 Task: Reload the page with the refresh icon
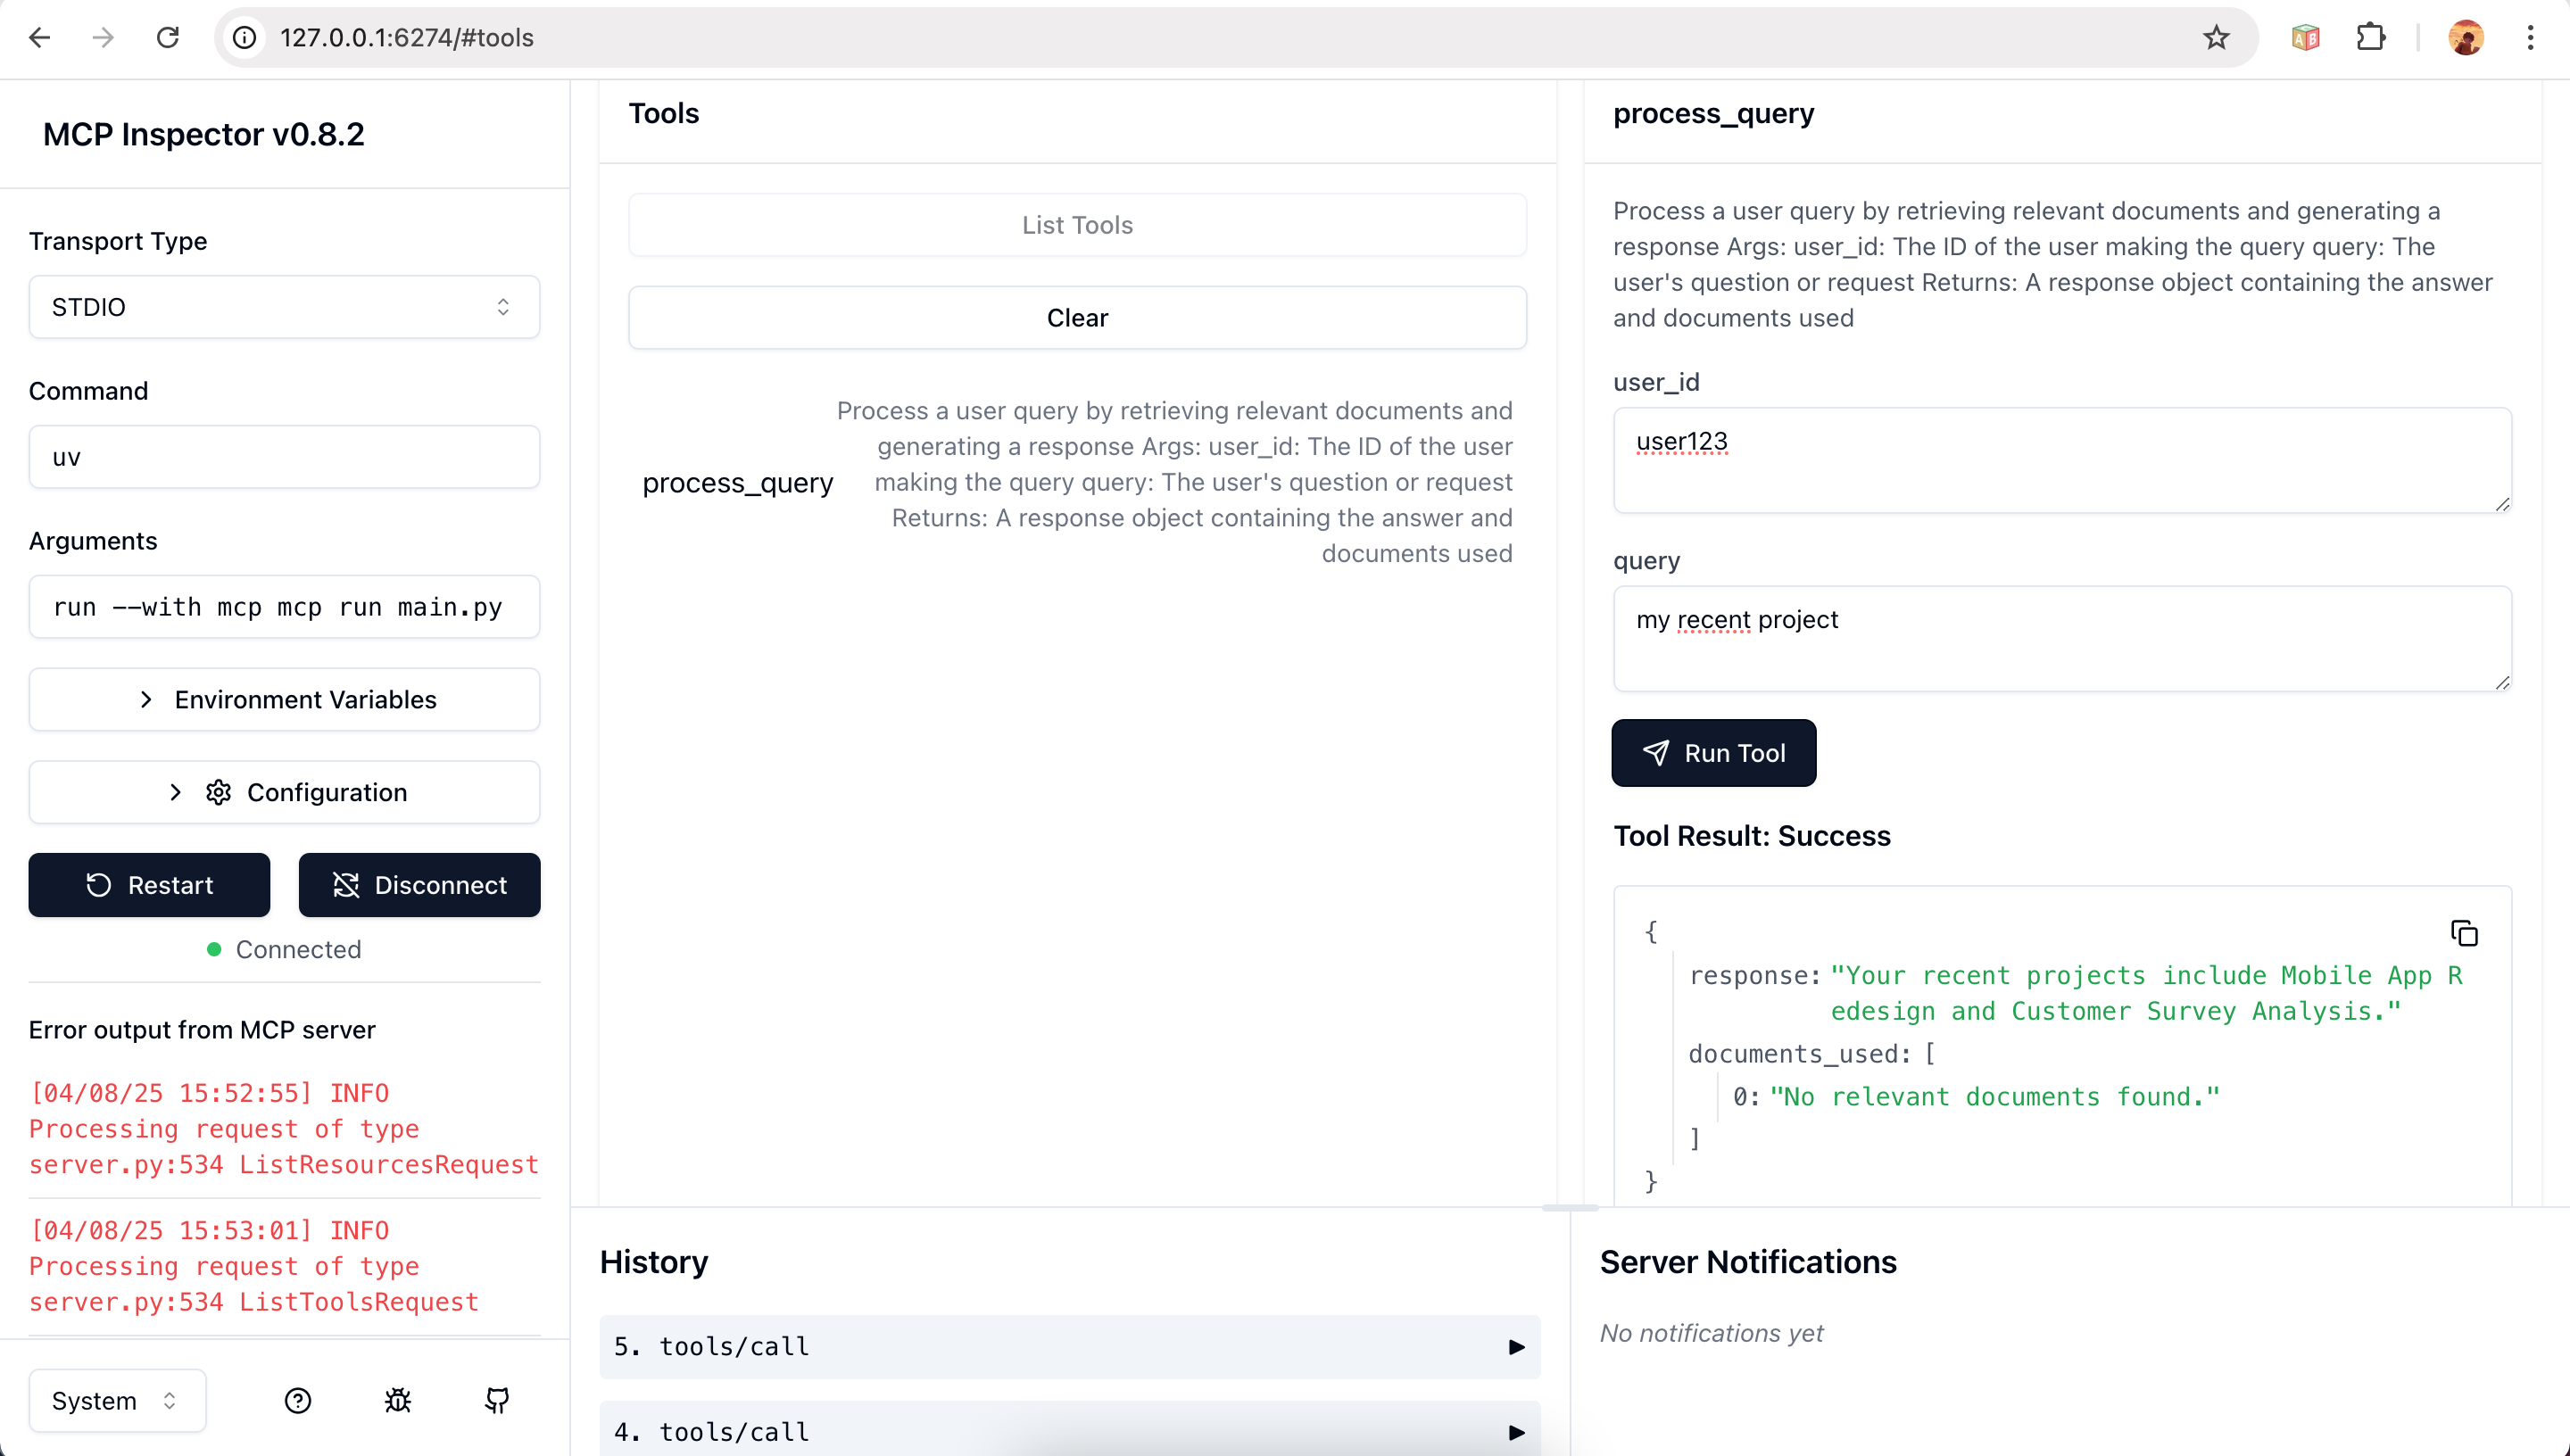(x=168, y=38)
